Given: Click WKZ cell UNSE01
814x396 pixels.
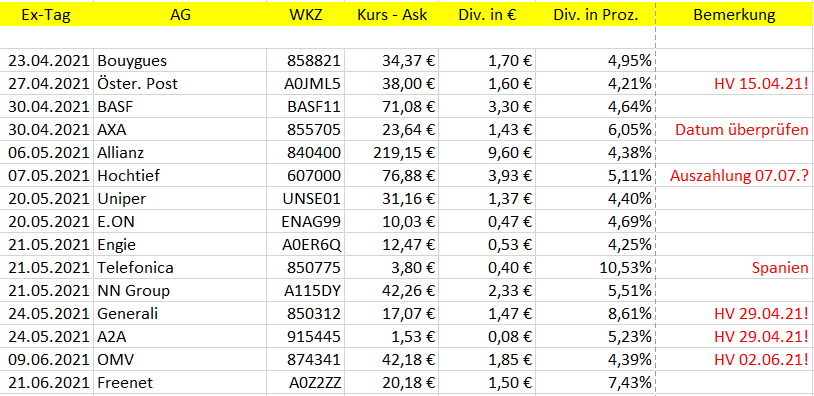Looking at the screenshot, I should click(x=306, y=198).
